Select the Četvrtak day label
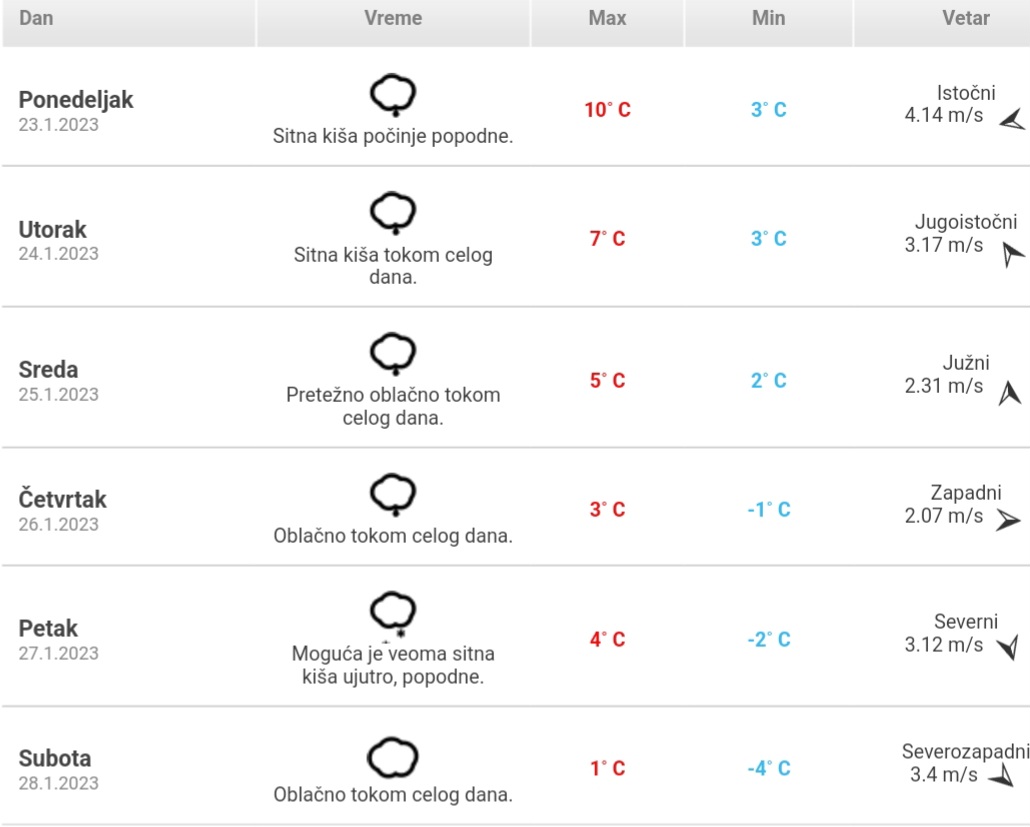The height and width of the screenshot is (827, 1030). coord(63,499)
